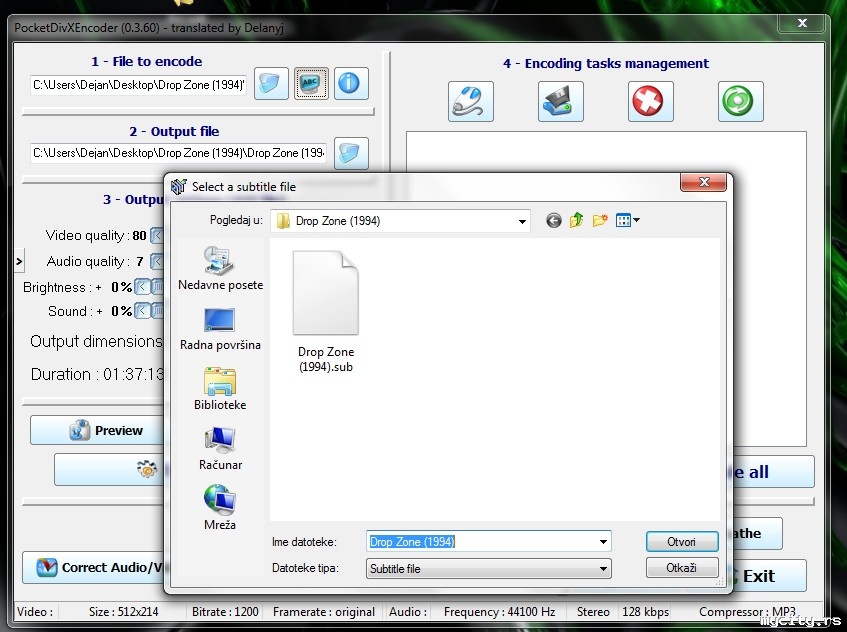The image size is (847, 632).
Task: Create a new folder icon in dialog
Action: [600, 220]
